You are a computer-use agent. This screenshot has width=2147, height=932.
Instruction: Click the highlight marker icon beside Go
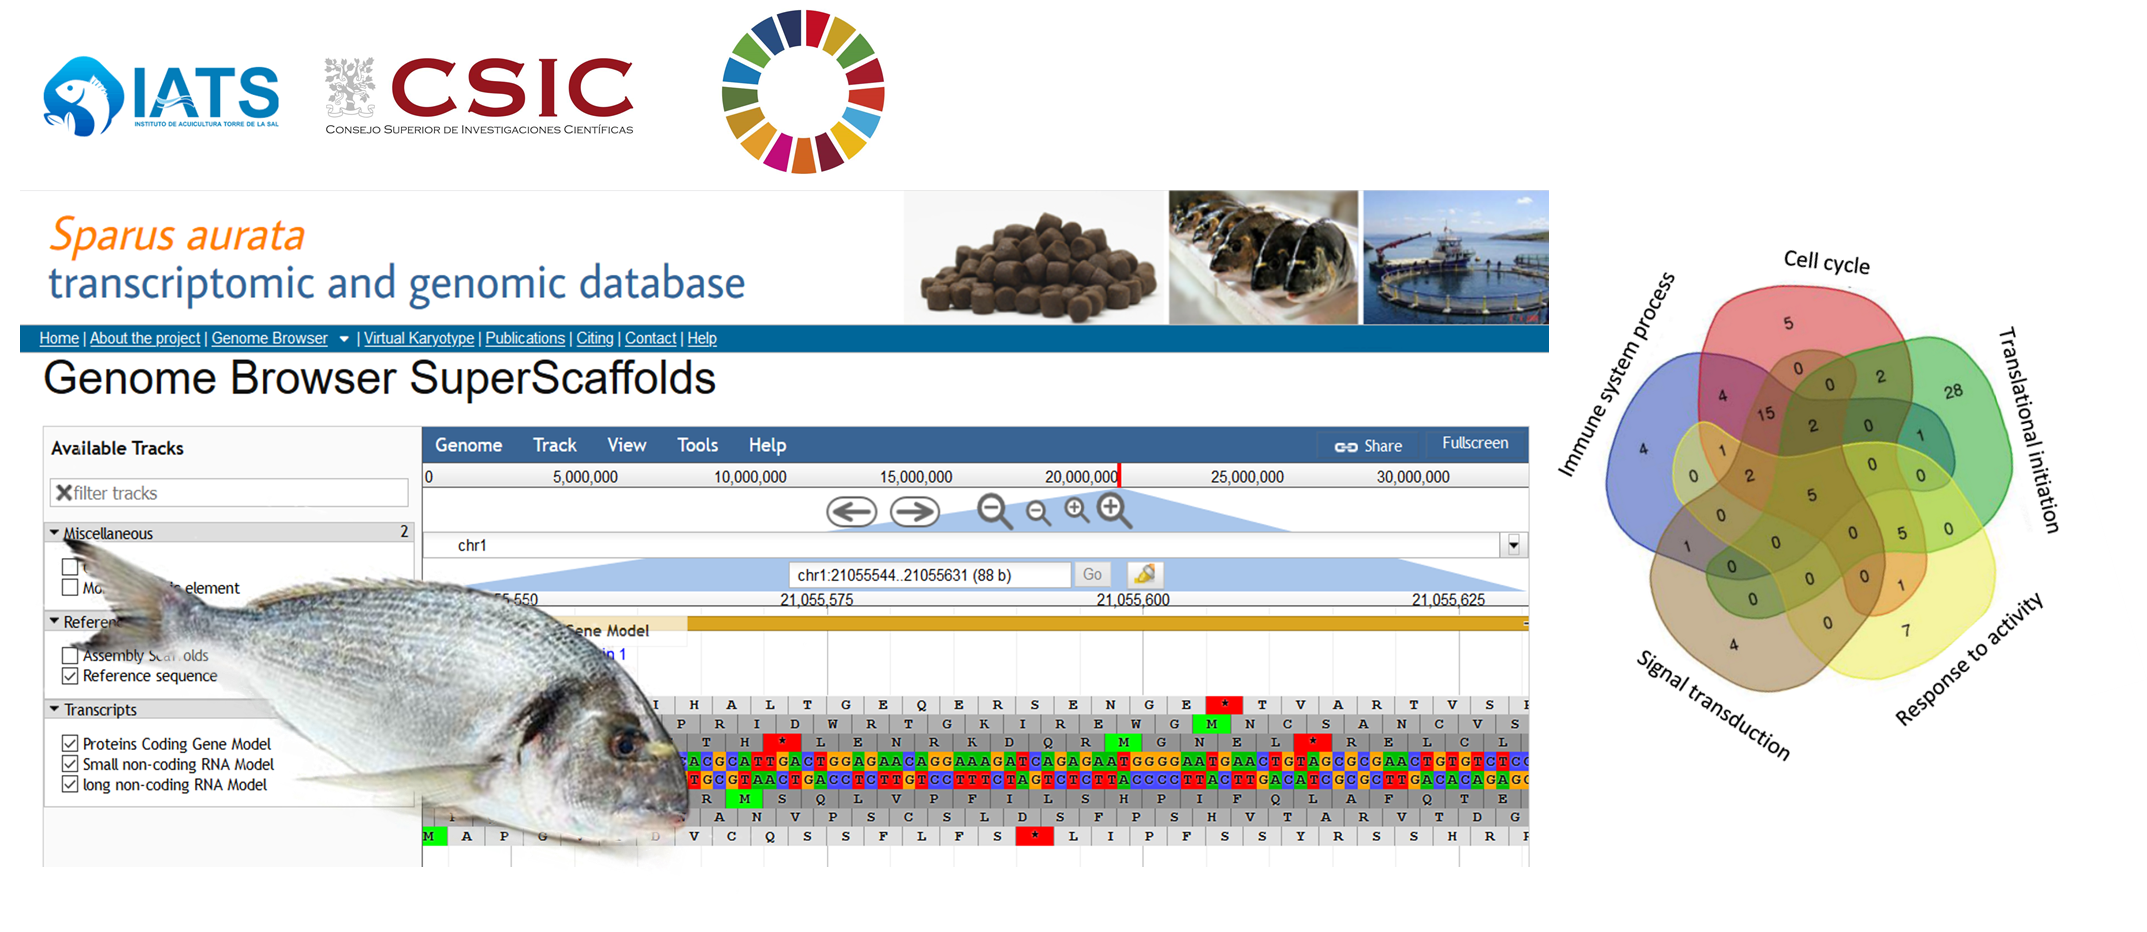click(1145, 574)
